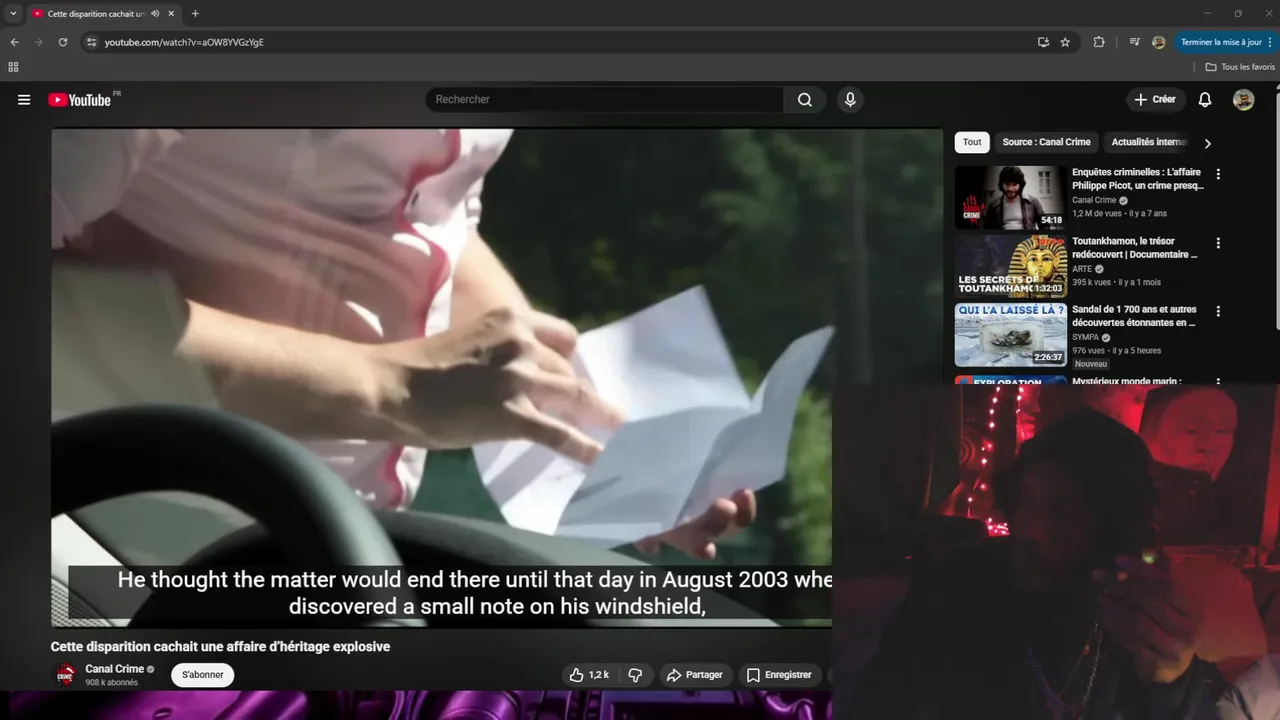Open the Toutankhamon documentary thumbnail
1280x720 pixels.
tap(1010, 266)
